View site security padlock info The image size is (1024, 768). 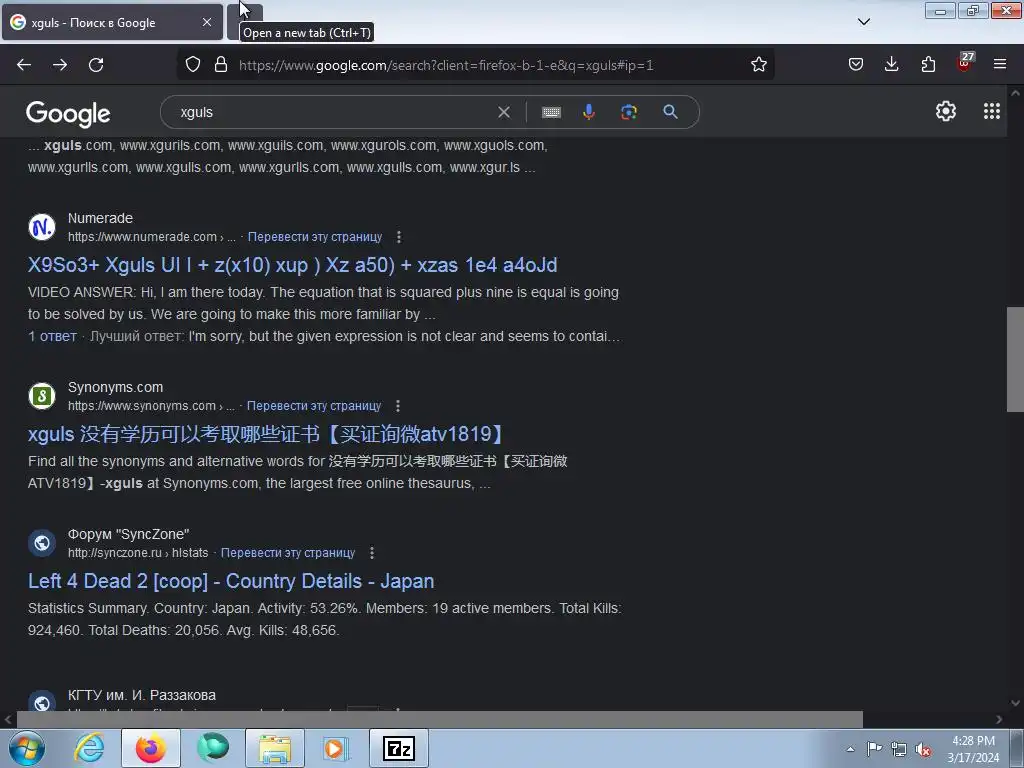[x=221, y=65]
